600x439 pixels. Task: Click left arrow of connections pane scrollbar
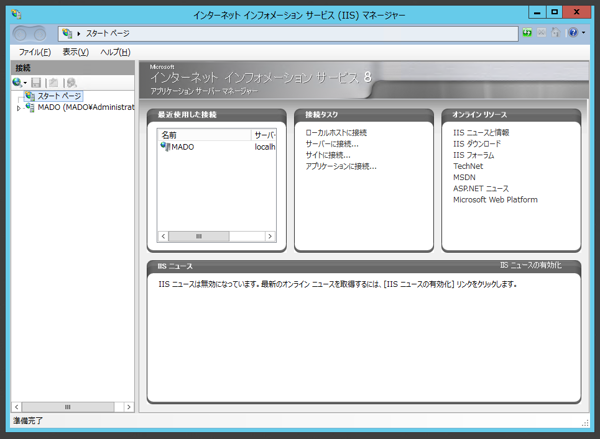point(17,407)
